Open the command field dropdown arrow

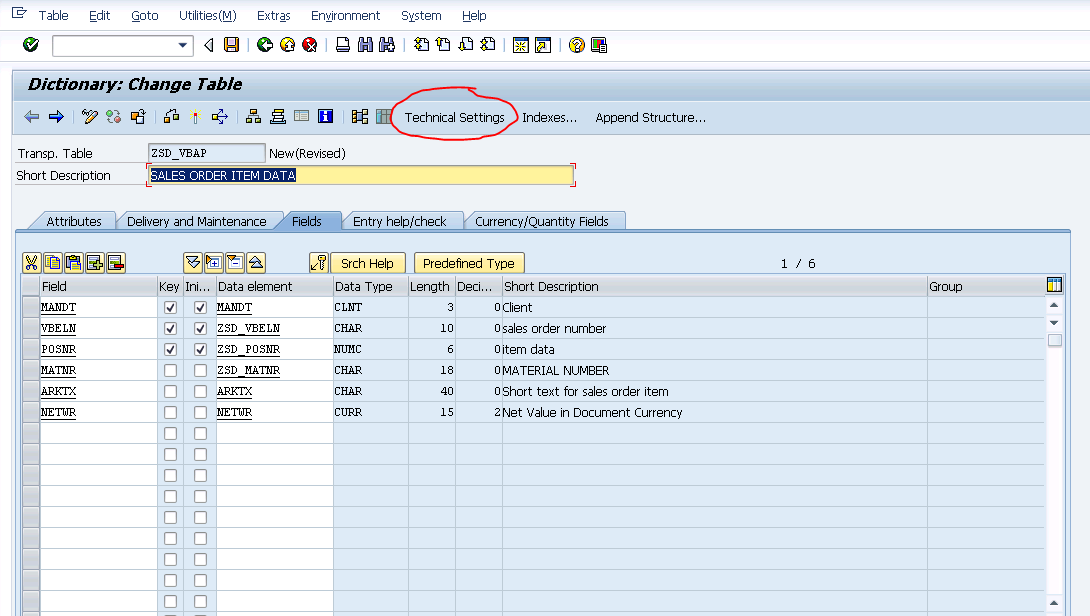(x=184, y=45)
